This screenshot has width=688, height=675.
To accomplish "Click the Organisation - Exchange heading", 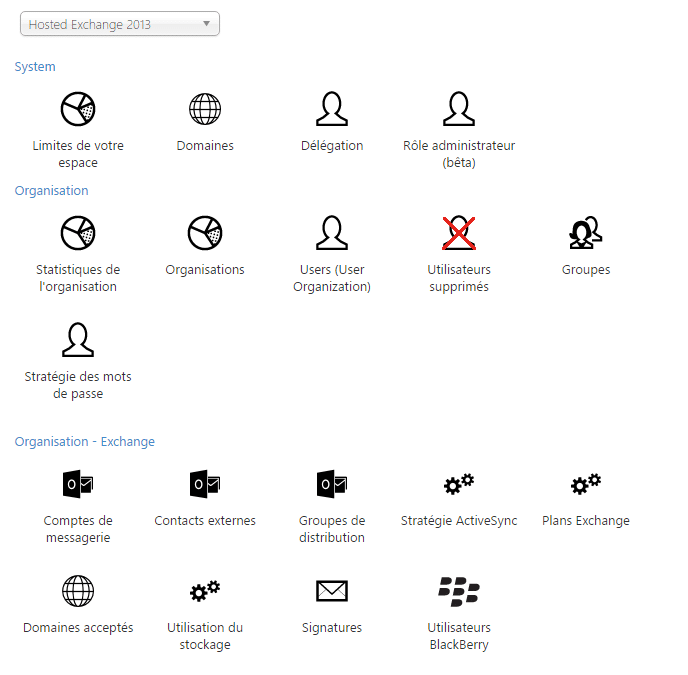I will [85, 442].
